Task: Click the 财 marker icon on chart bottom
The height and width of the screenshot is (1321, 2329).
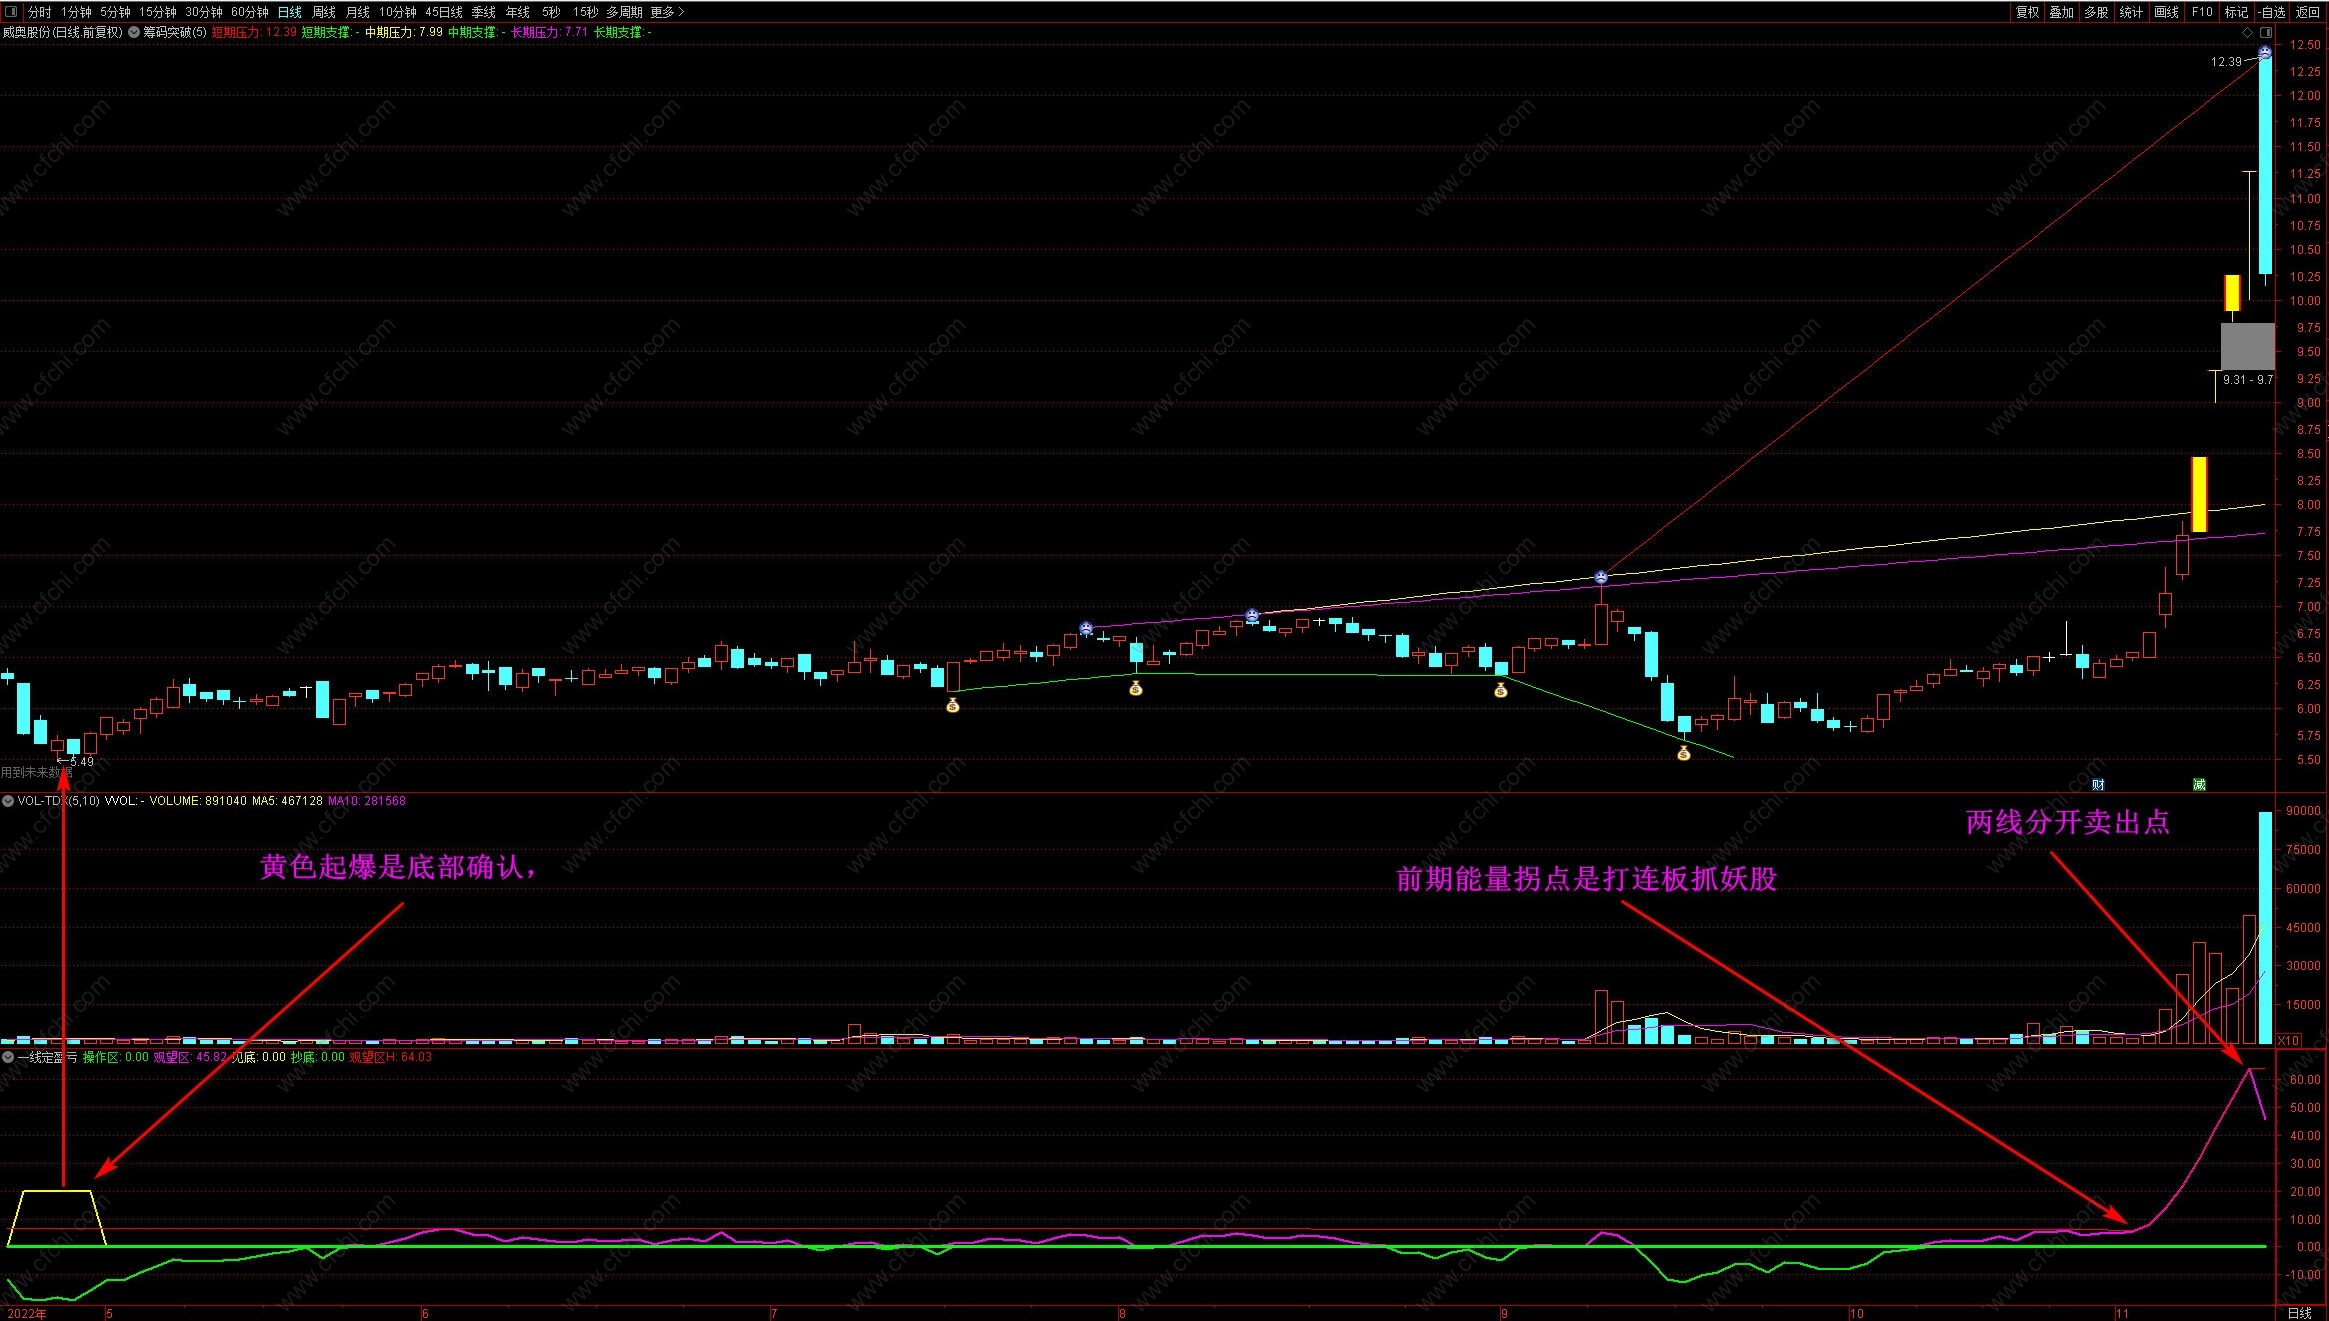Action: tap(2098, 784)
